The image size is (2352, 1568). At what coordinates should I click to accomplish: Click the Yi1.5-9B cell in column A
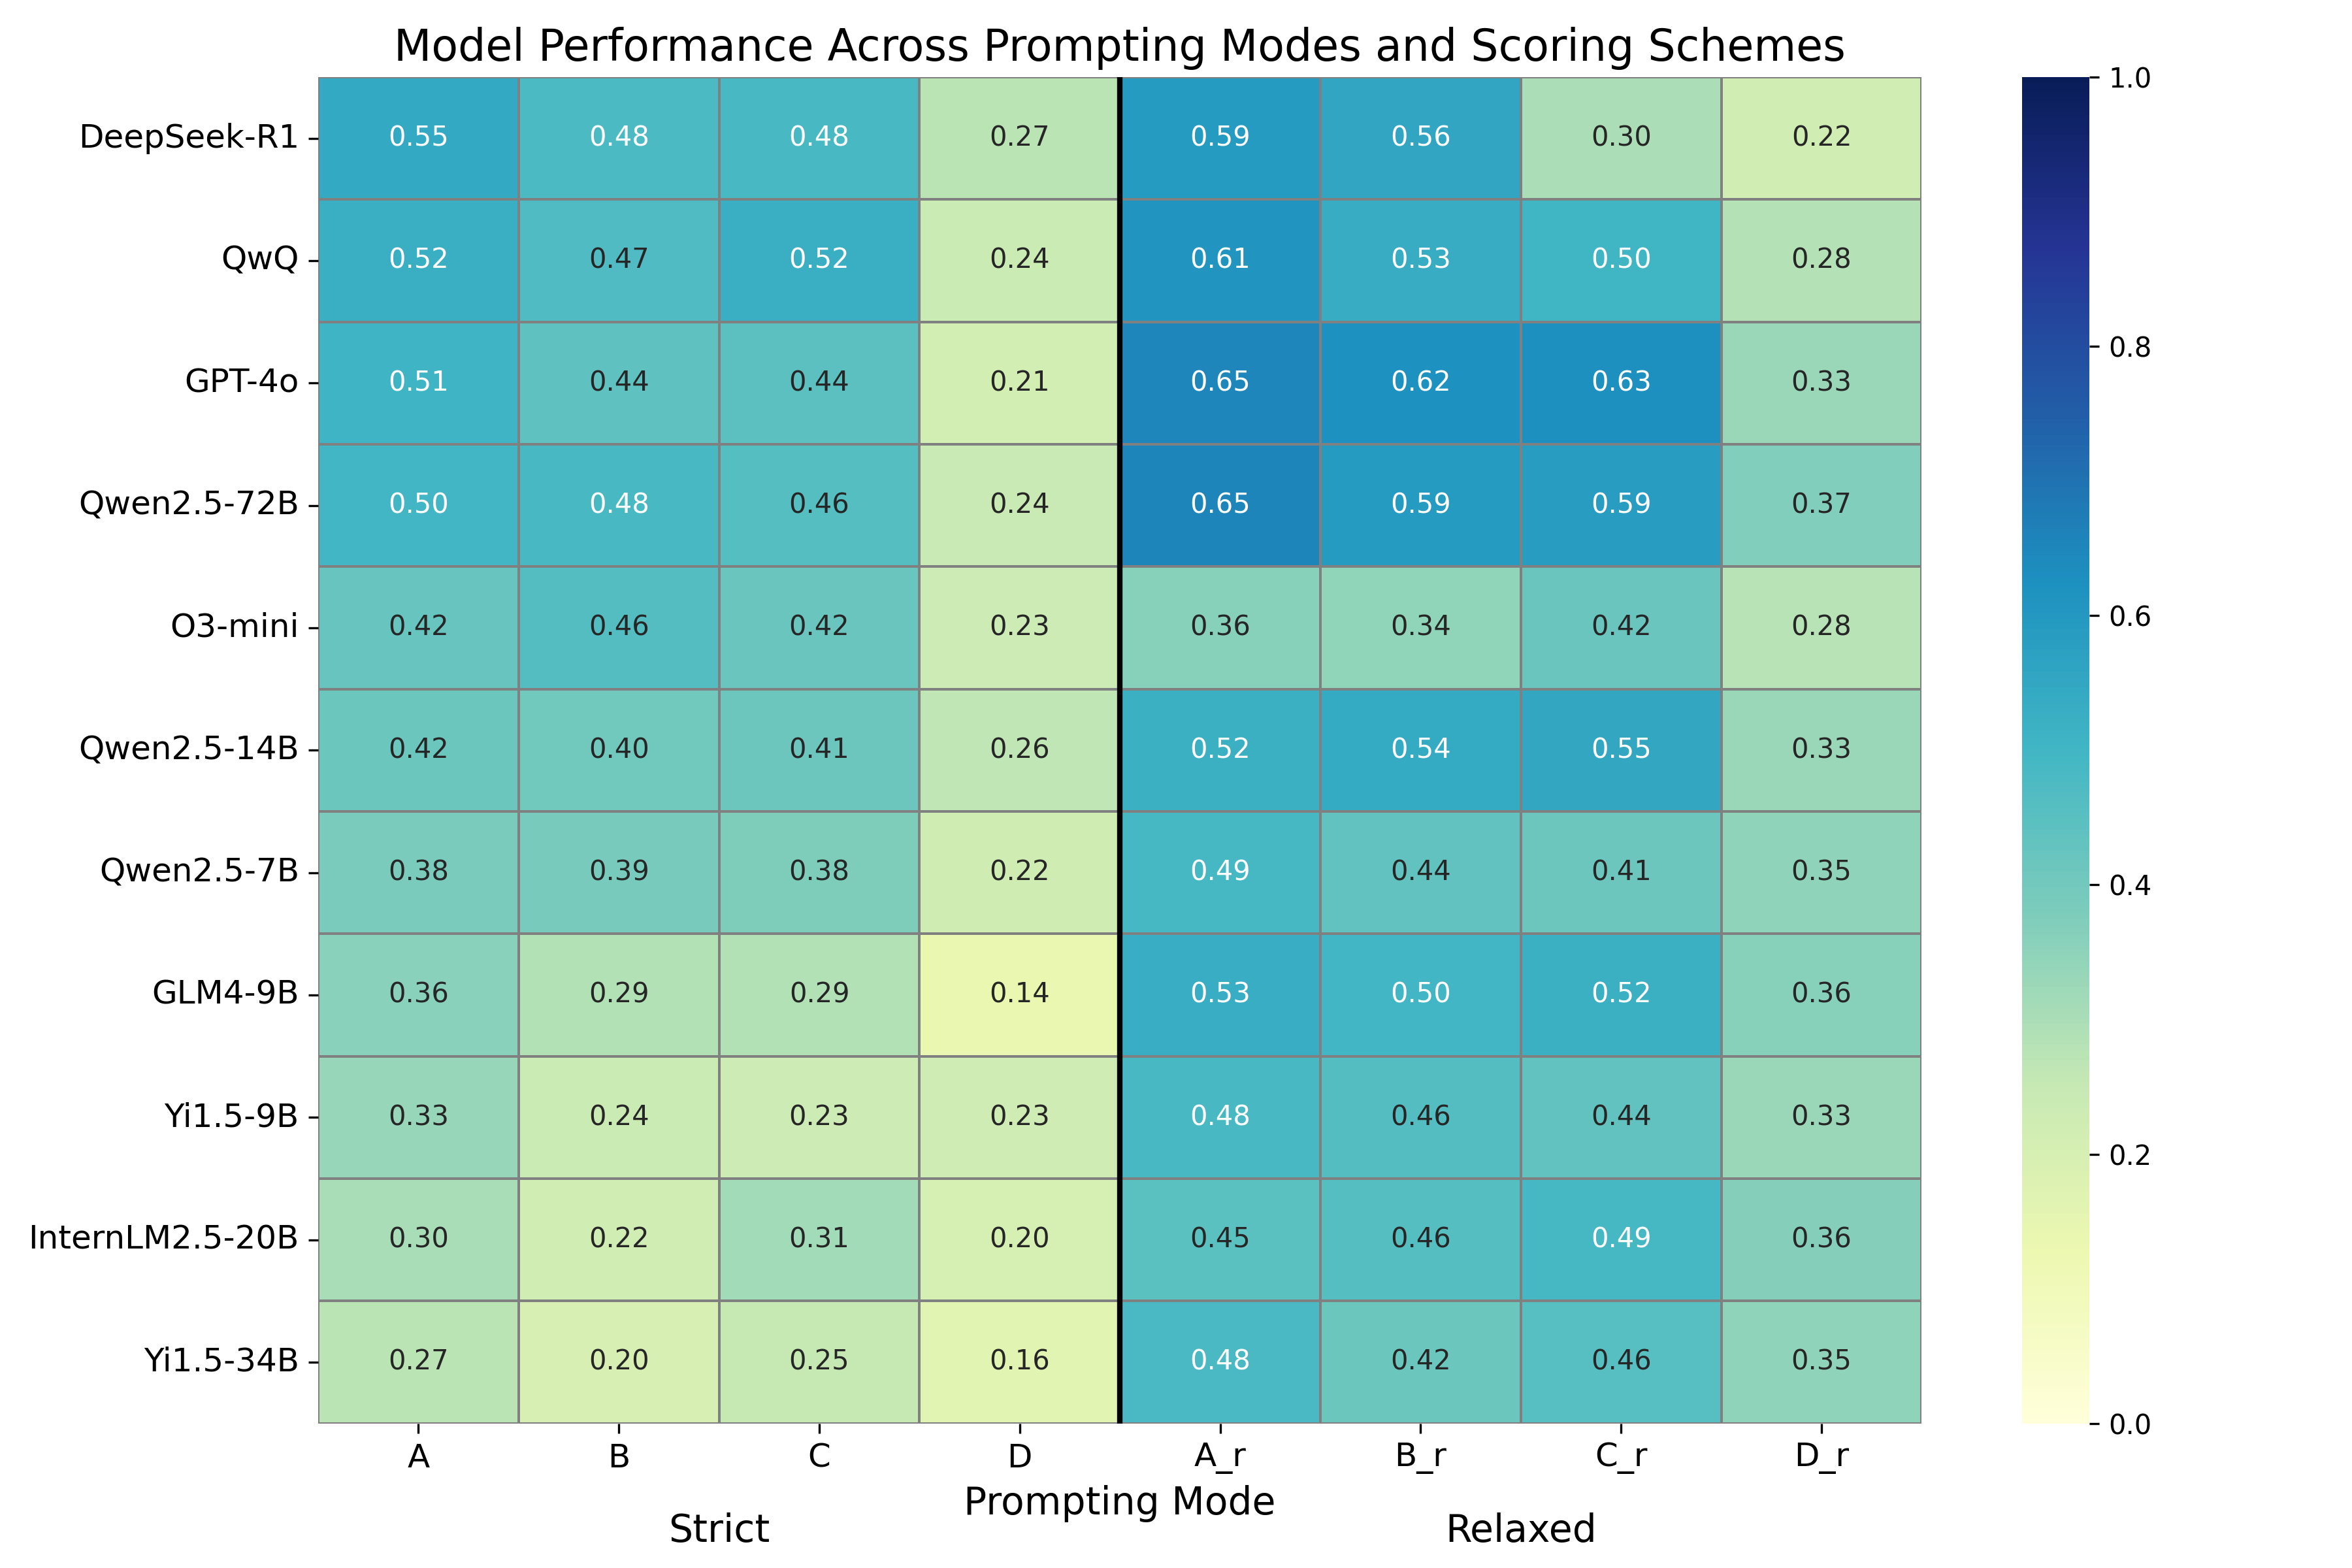(x=418, y=1116)
